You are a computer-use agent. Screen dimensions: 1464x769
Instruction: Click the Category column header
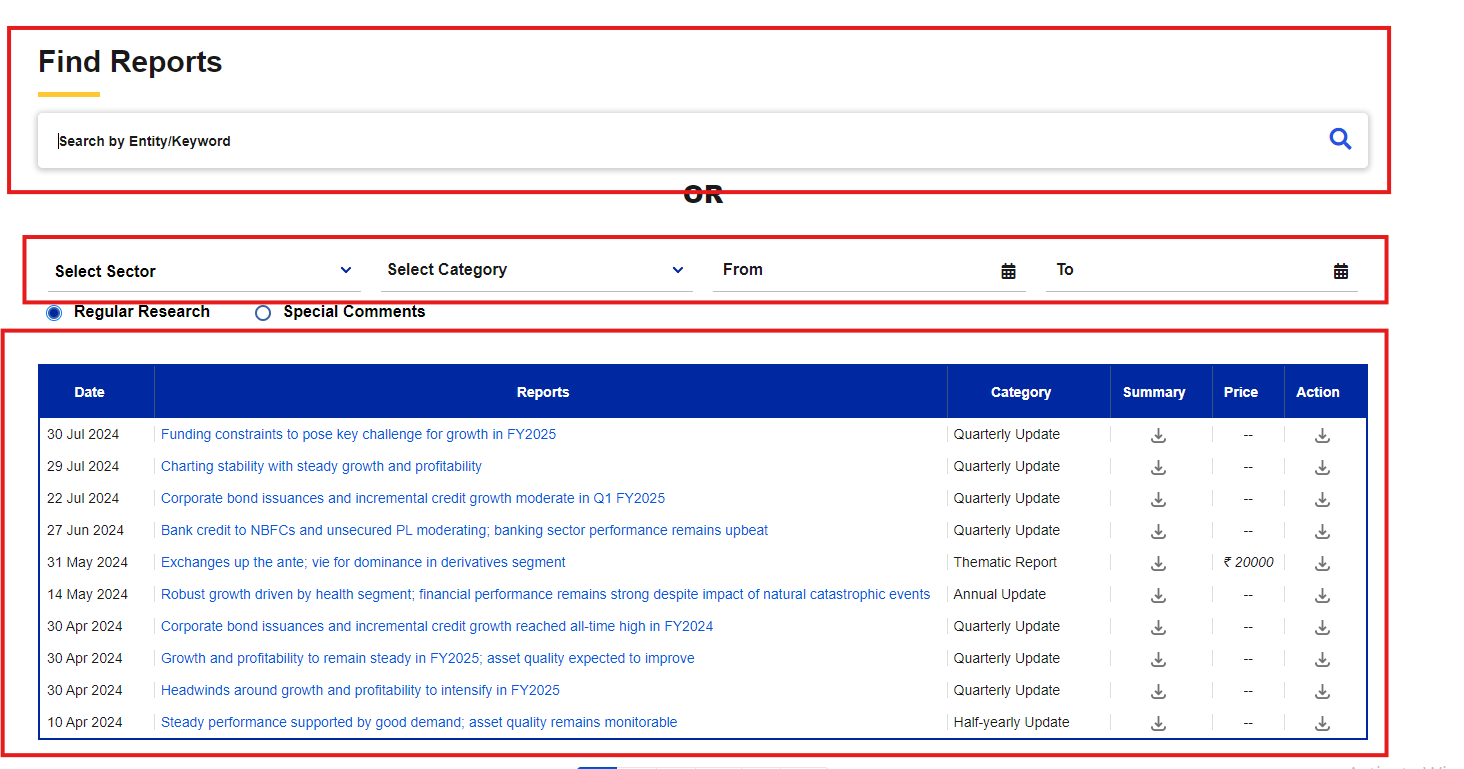(1021, 392)
